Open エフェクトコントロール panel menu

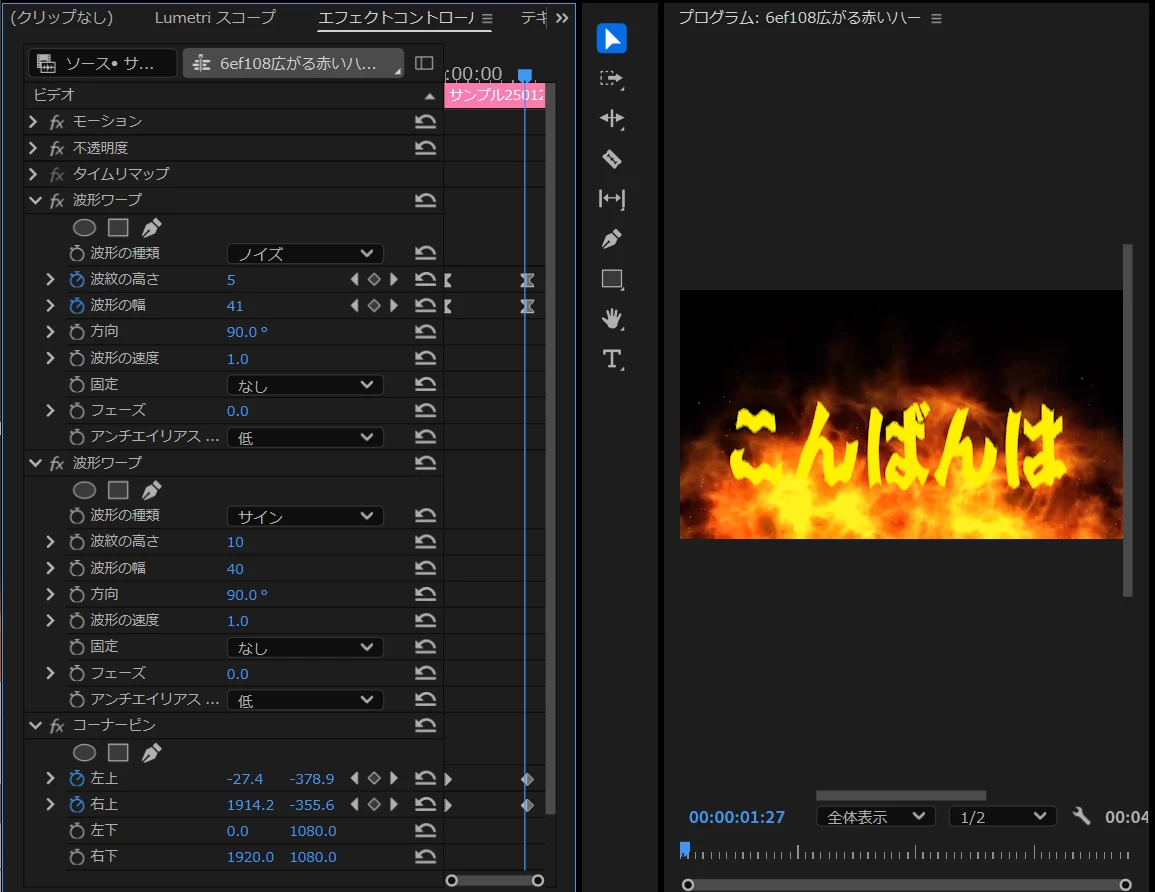click(x=487, y=18)
